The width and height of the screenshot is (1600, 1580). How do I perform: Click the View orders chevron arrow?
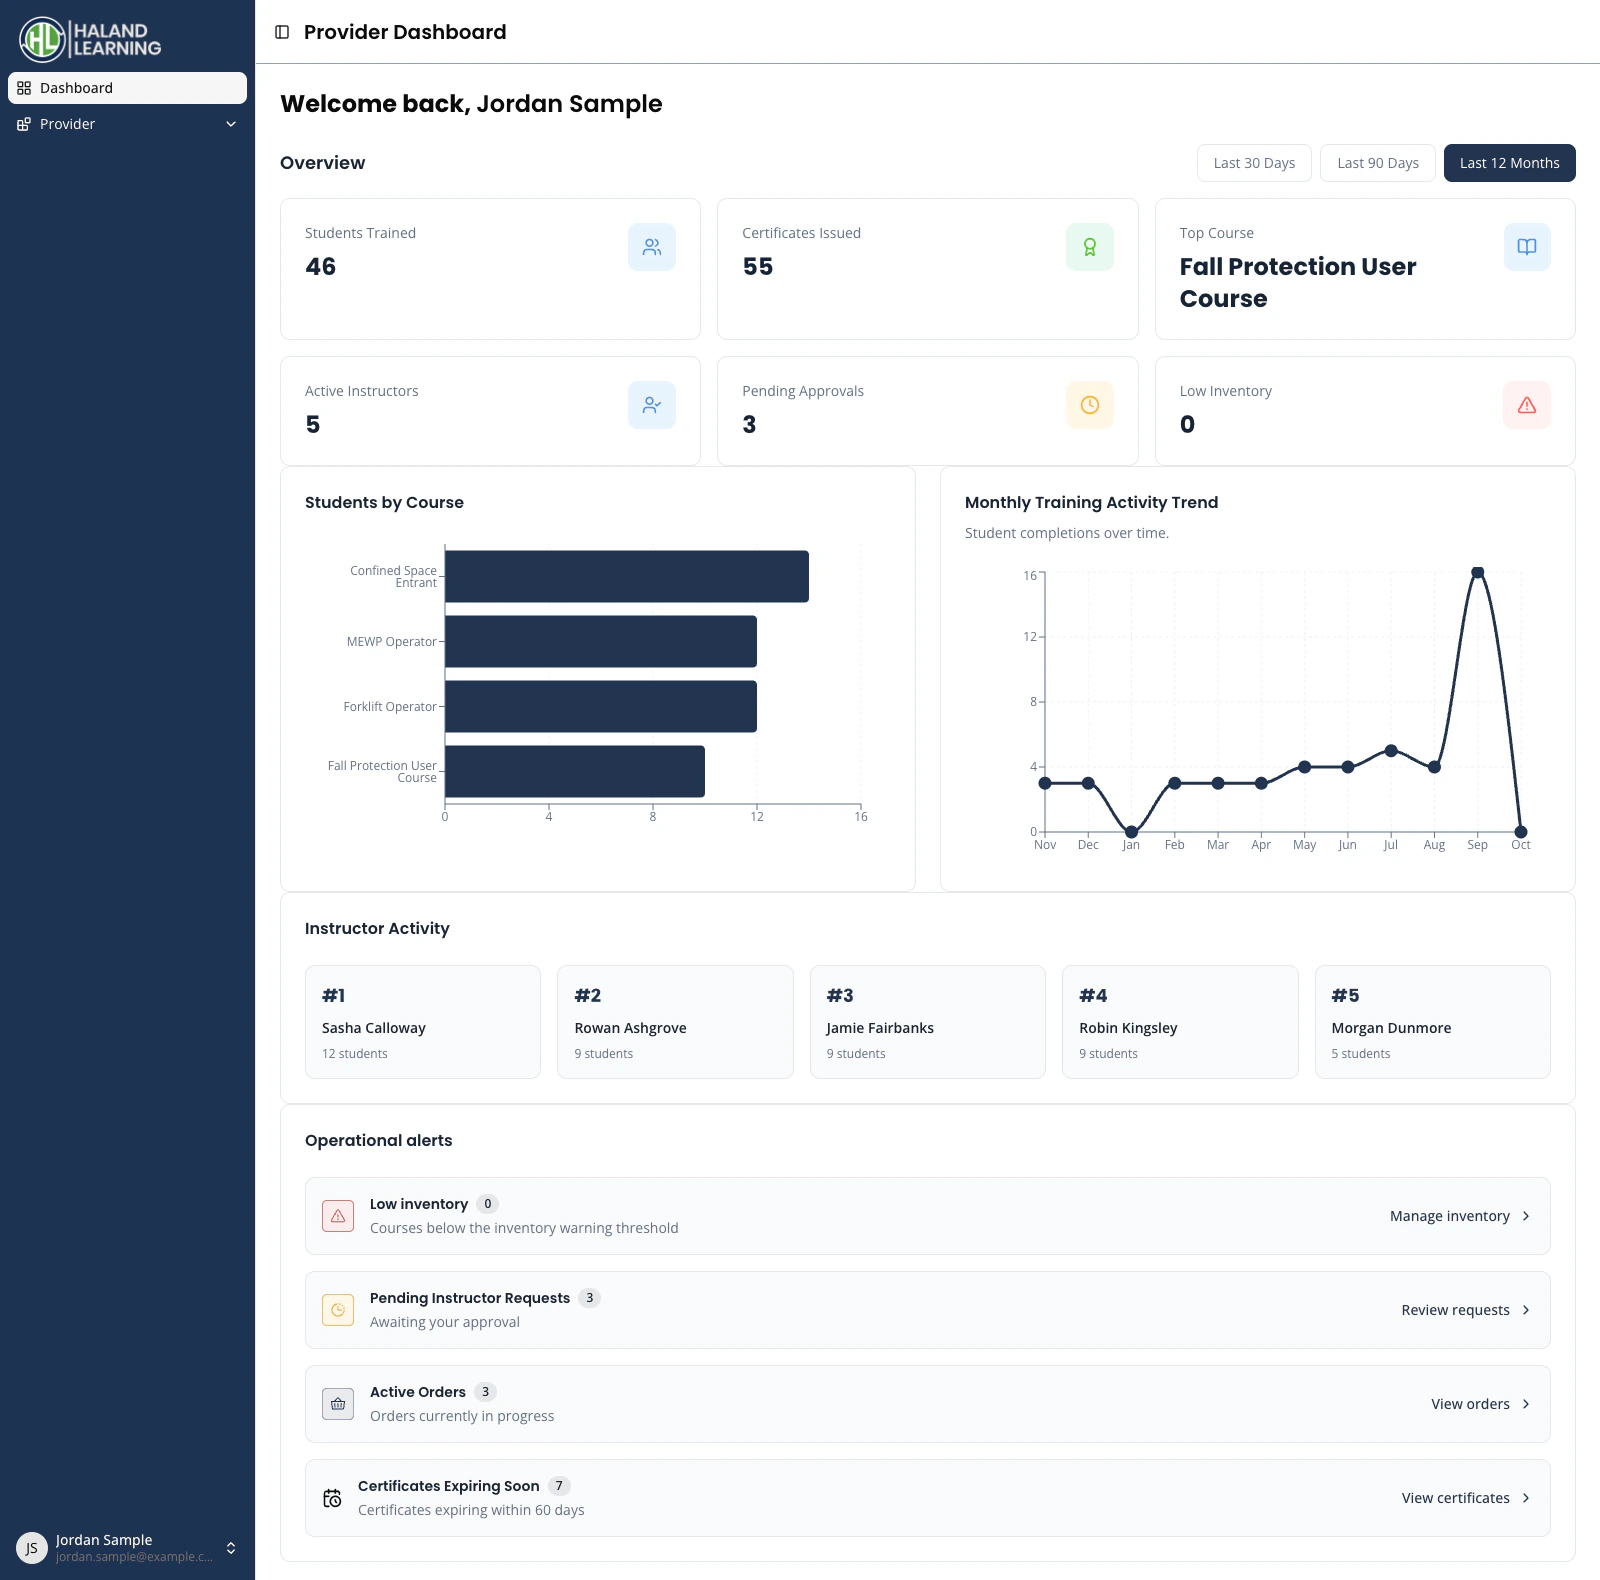pyautogui.click(x=1526, y=1404)
